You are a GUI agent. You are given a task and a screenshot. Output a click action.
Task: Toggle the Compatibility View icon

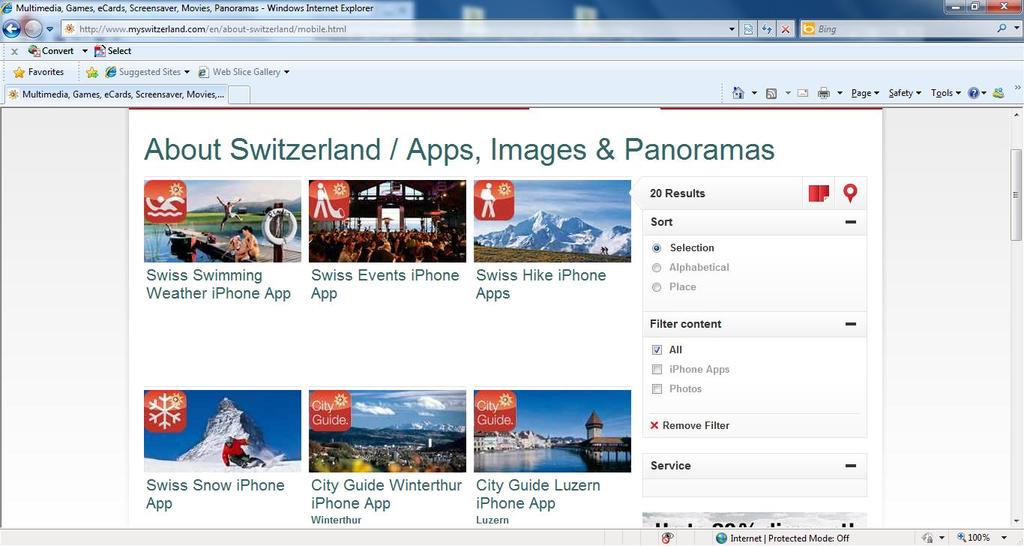coord(748,29)
